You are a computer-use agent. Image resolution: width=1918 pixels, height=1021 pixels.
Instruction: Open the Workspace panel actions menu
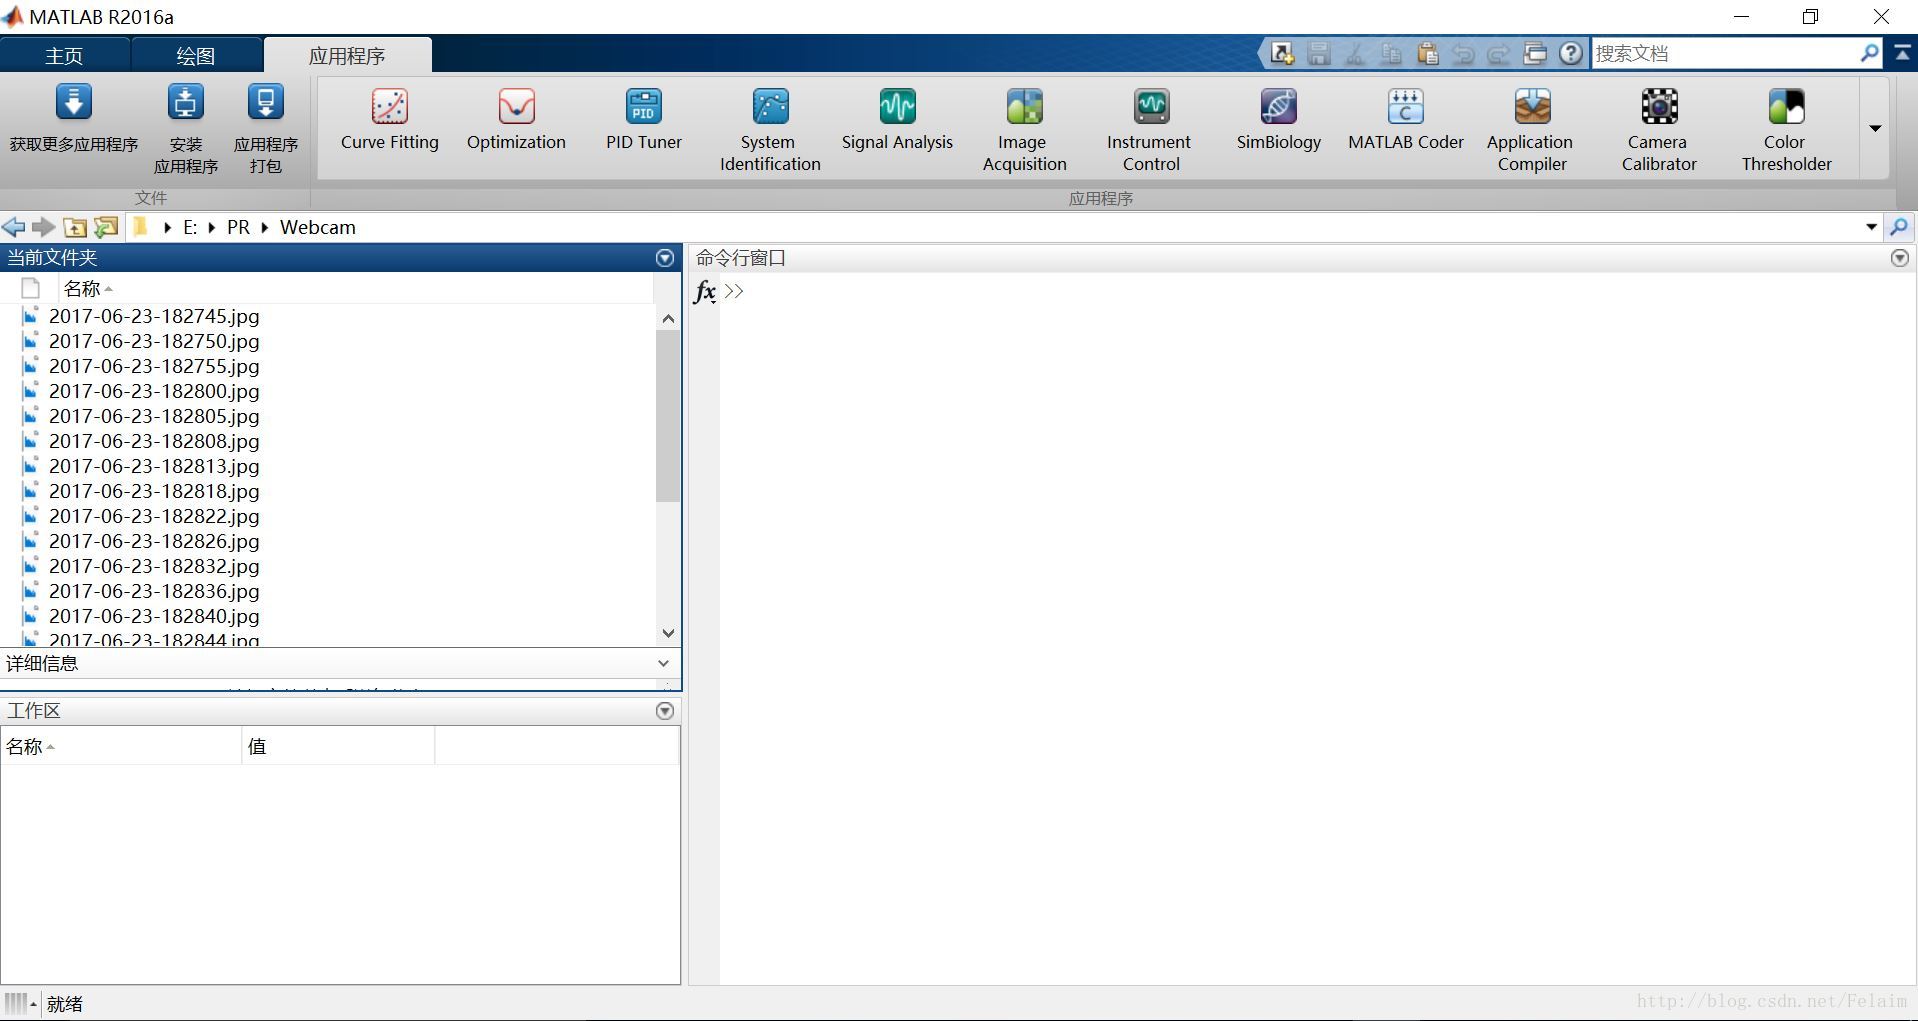(x=665, y=711)
